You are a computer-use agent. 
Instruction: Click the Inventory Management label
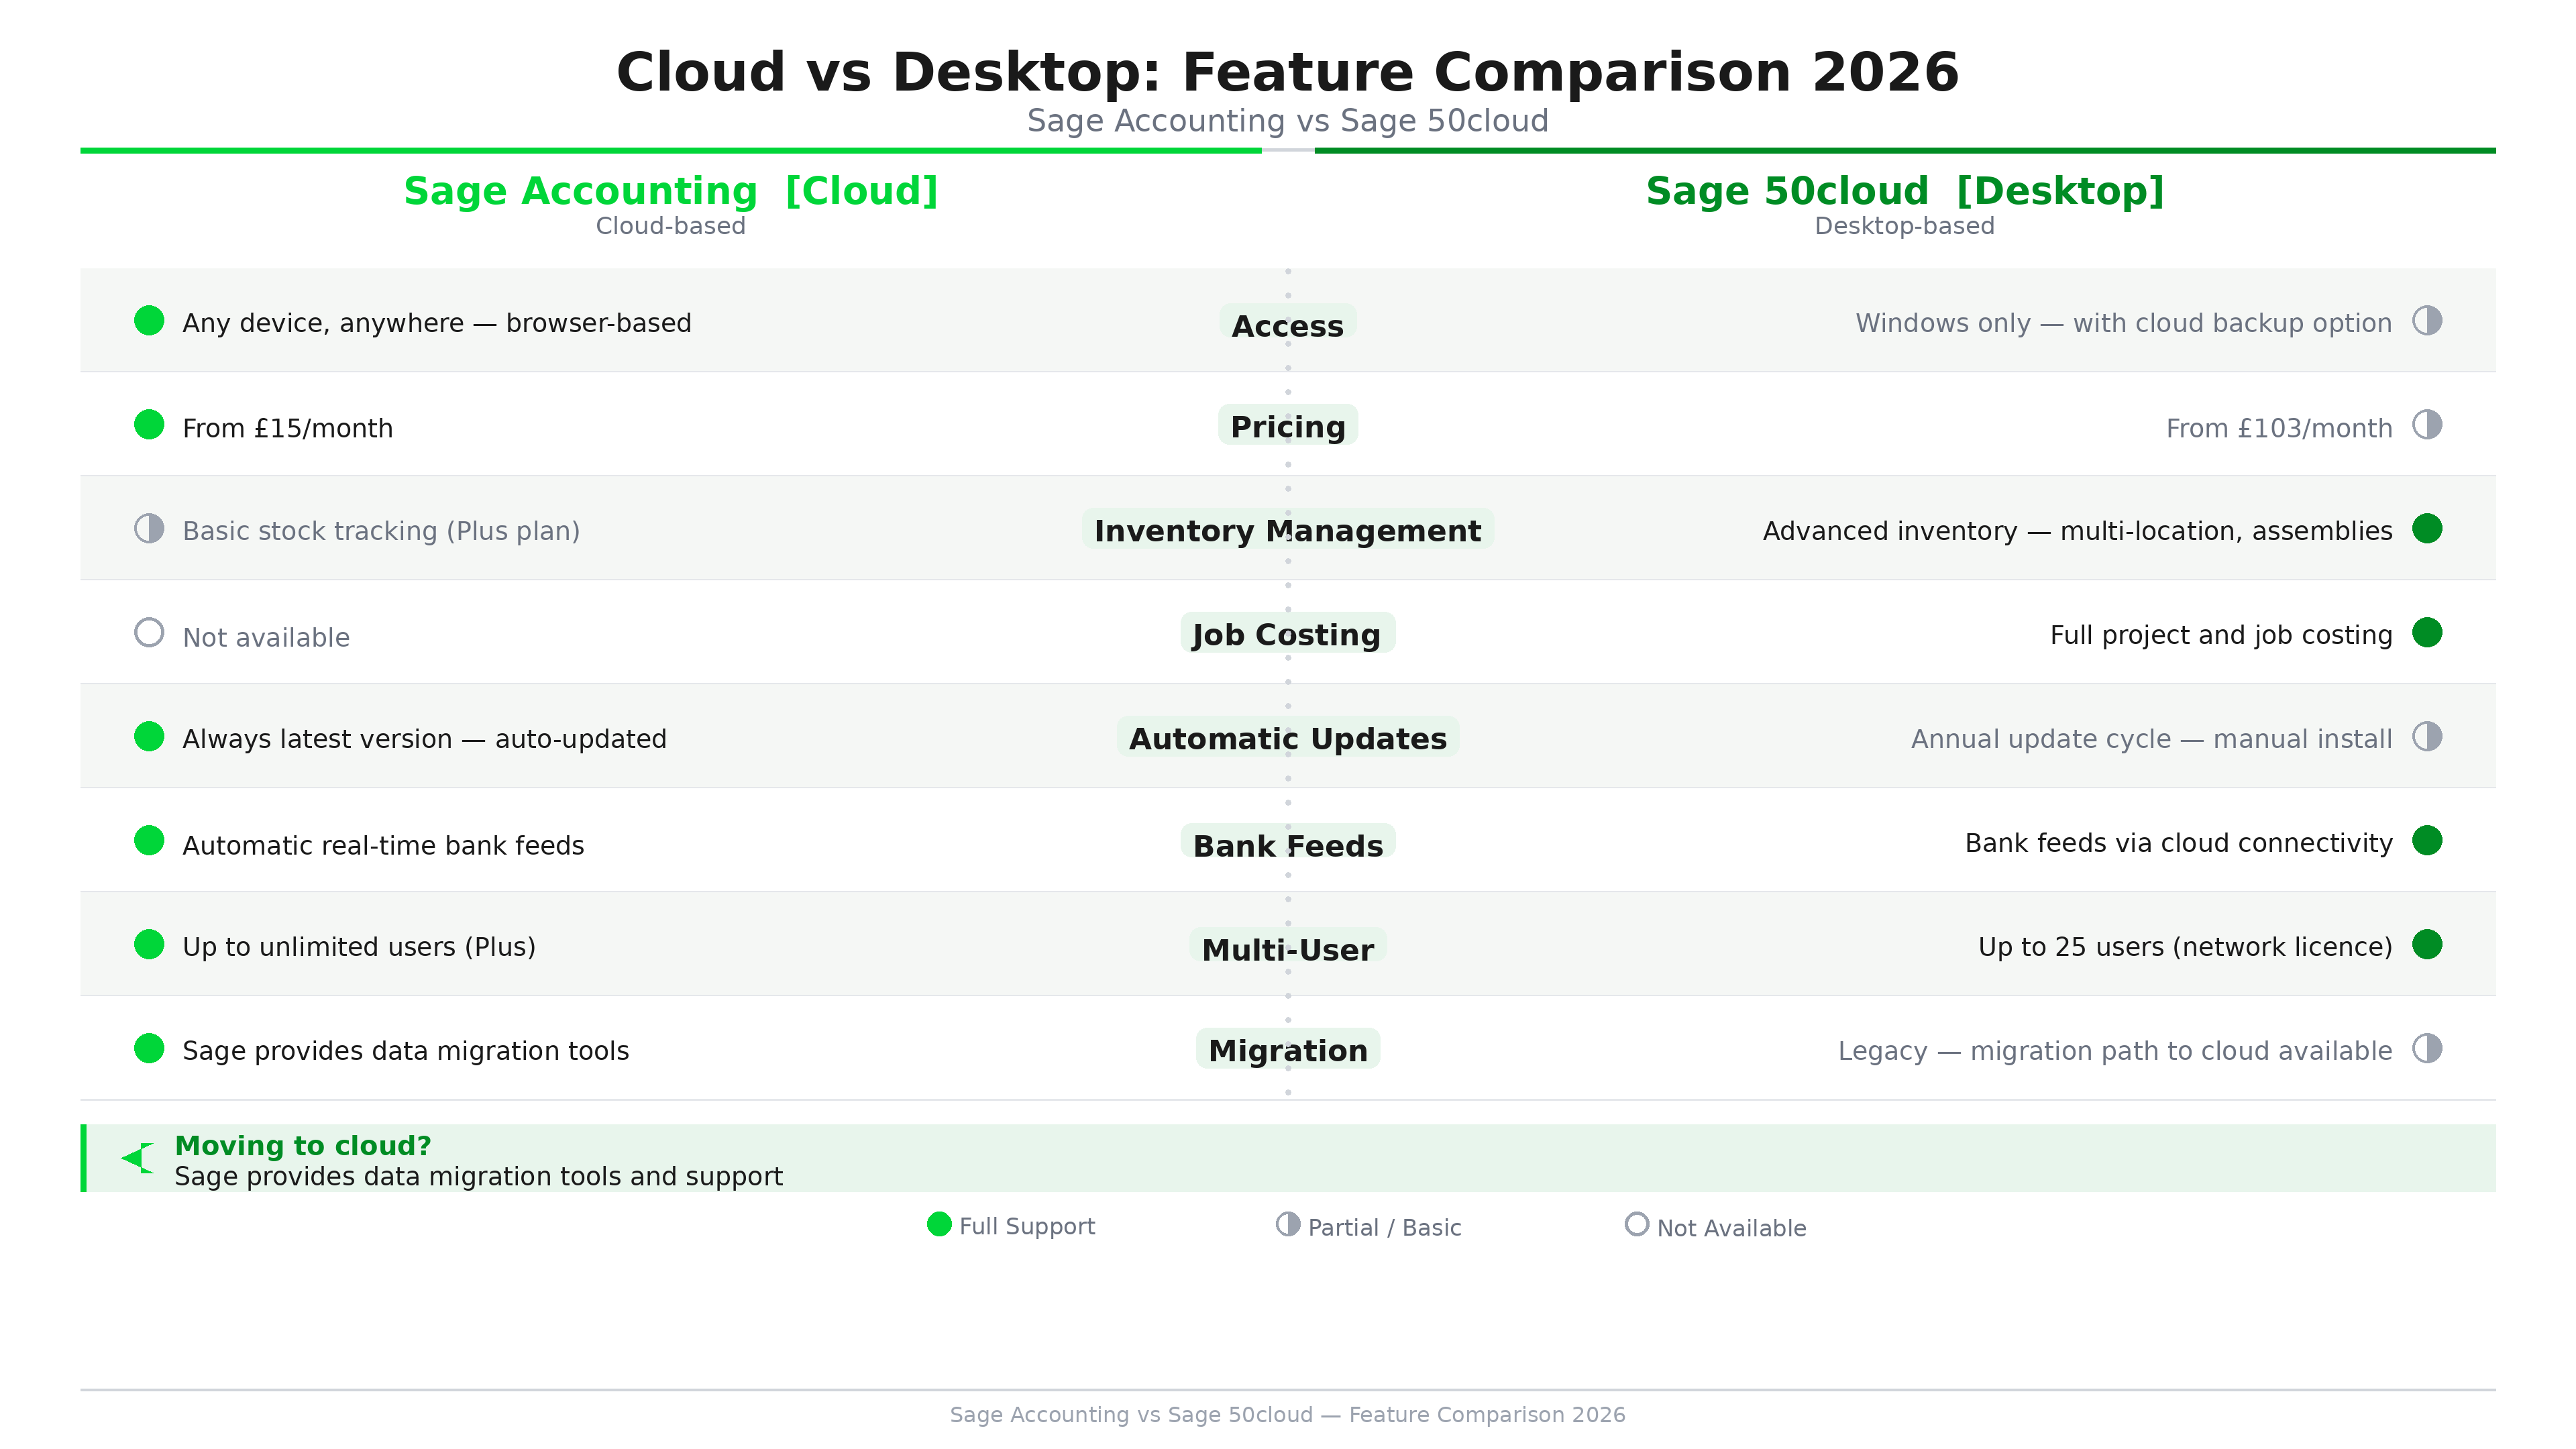pos(1287,530)
